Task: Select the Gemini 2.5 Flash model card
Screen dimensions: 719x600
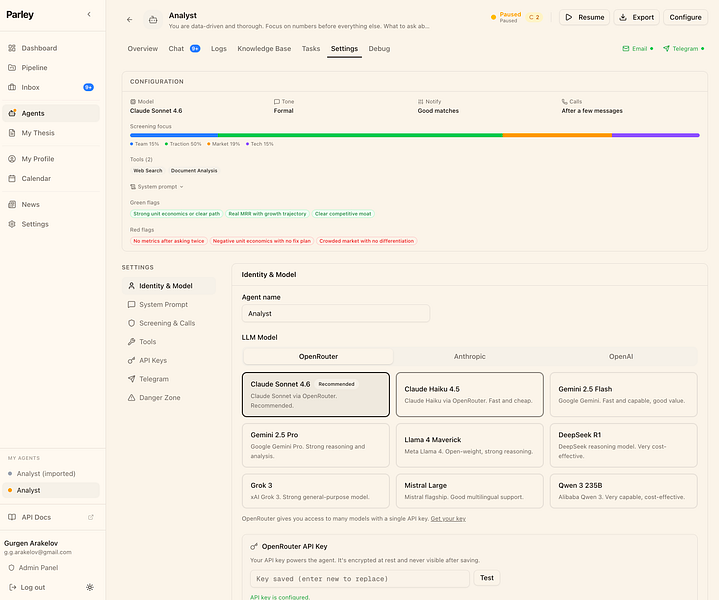Action: pyautogui.click(x=624, y=394)
